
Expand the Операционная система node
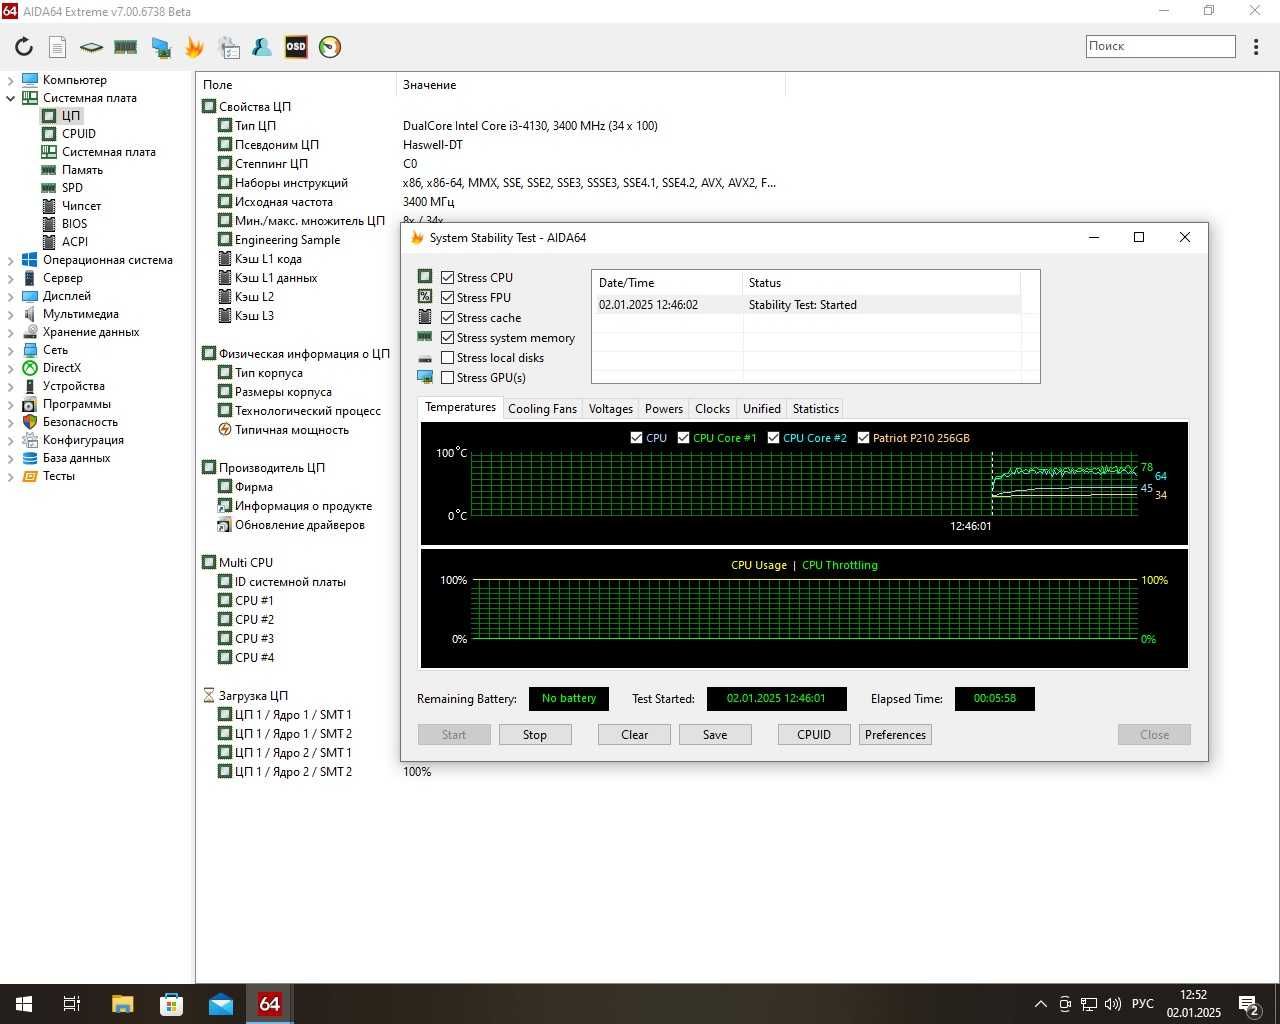pos(11,260)
